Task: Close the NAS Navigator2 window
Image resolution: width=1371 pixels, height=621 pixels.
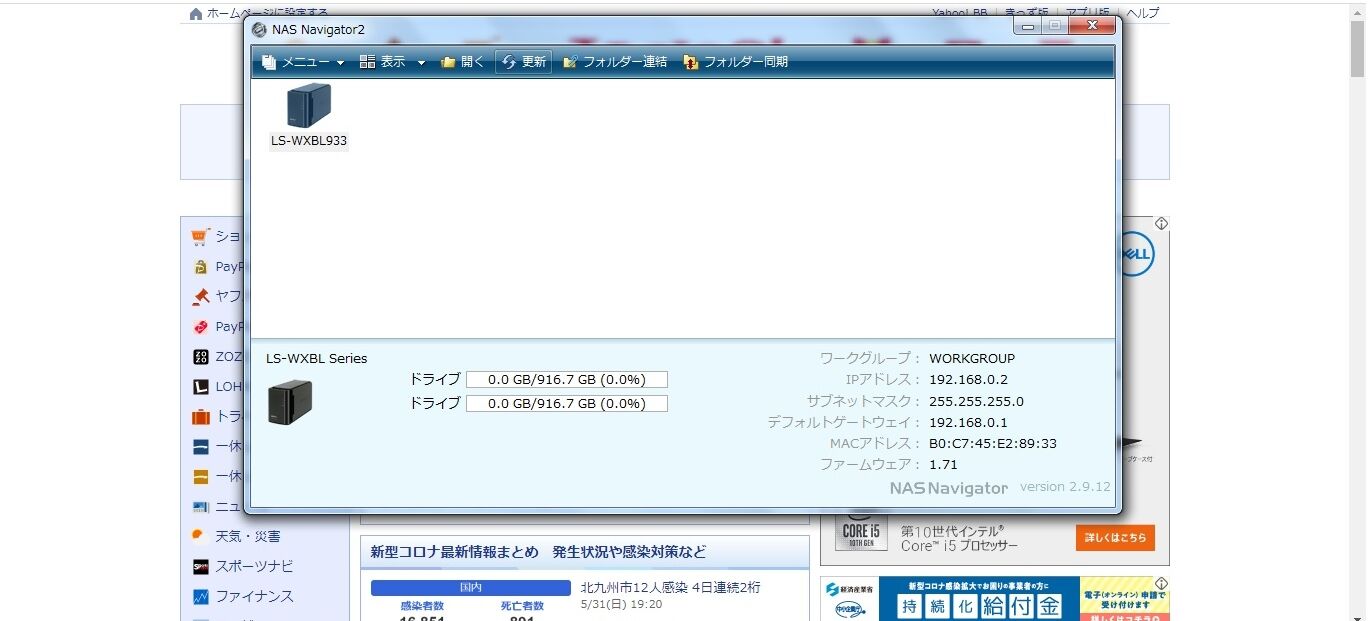Action: pos(1090,26)
